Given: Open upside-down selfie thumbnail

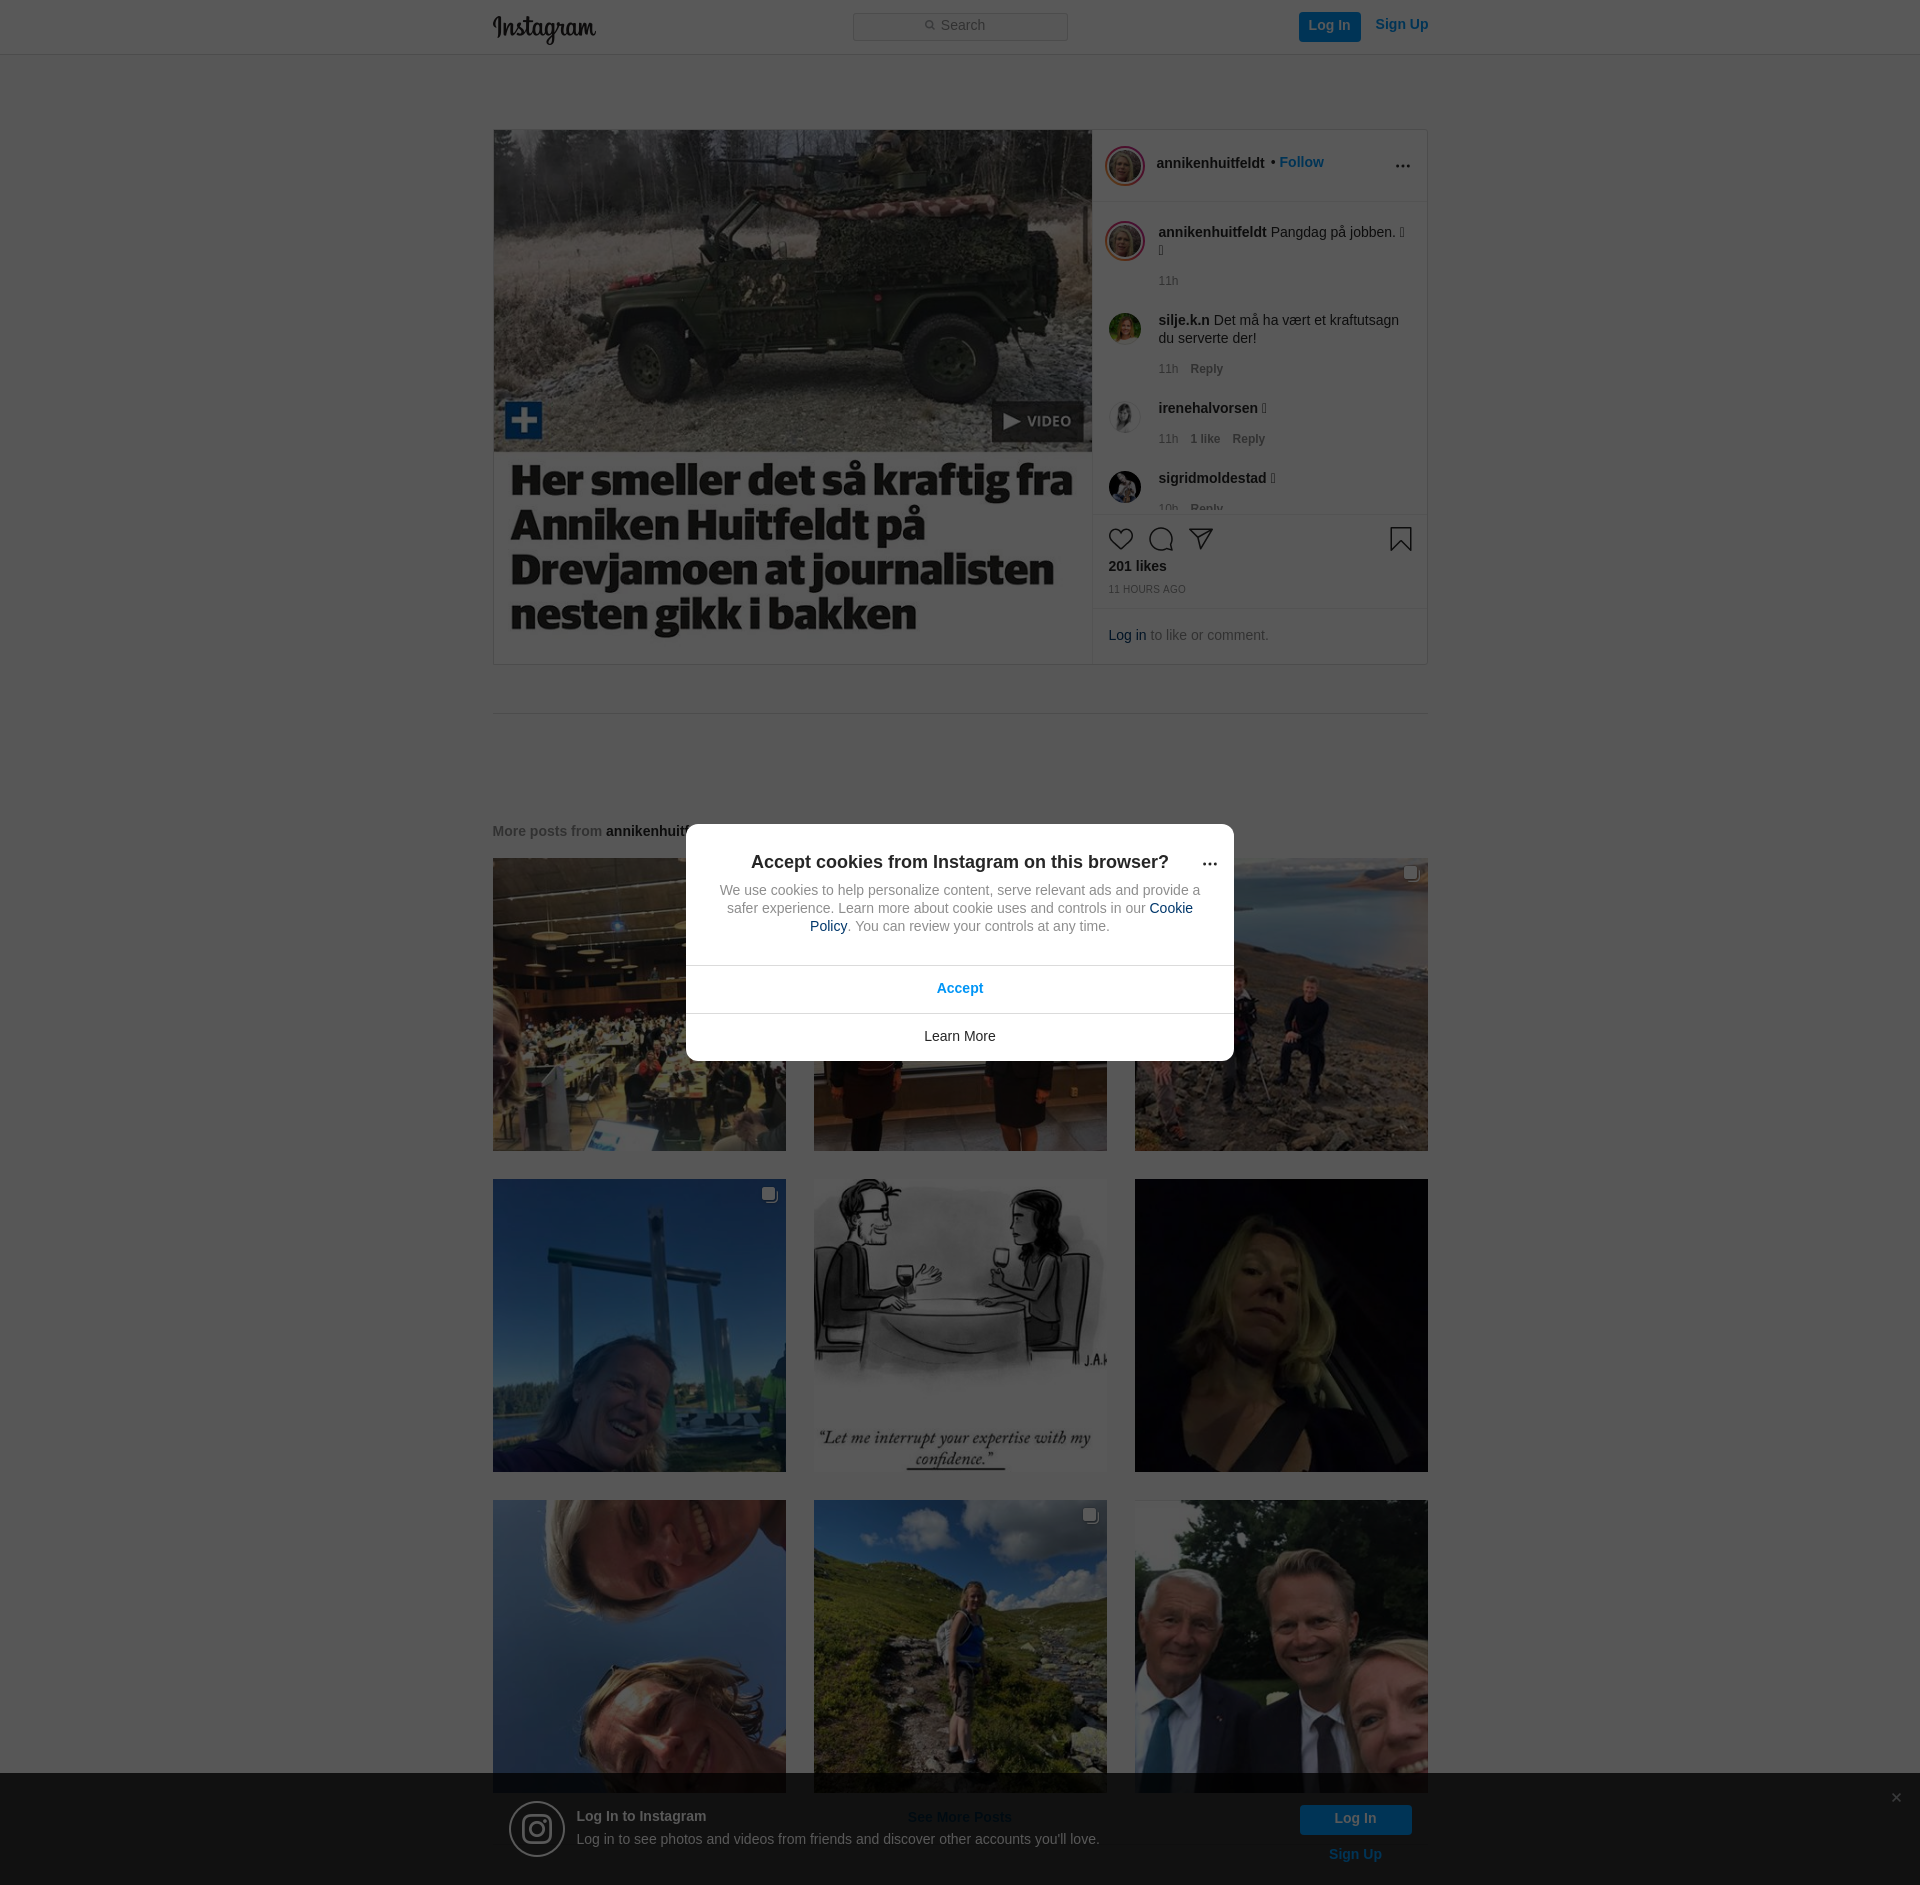Looking at the screenshot, I should click(639, 1646).
